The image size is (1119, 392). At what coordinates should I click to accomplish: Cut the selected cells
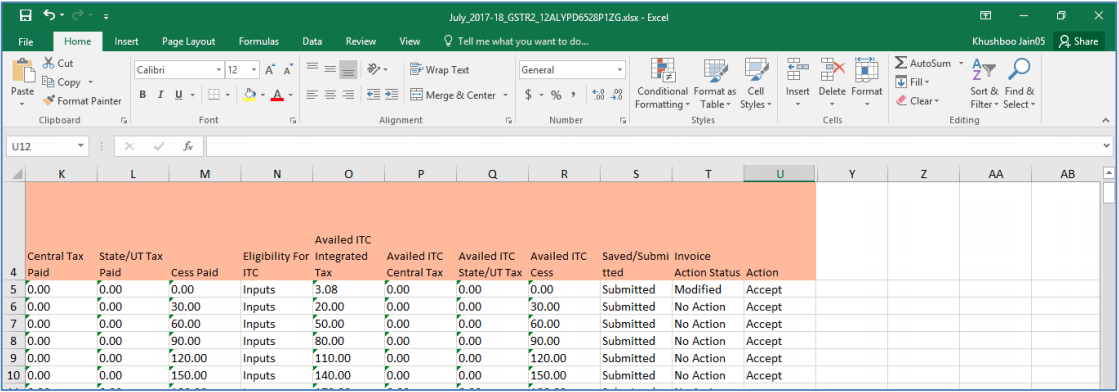pyautogui.click(x=58, y=63)
